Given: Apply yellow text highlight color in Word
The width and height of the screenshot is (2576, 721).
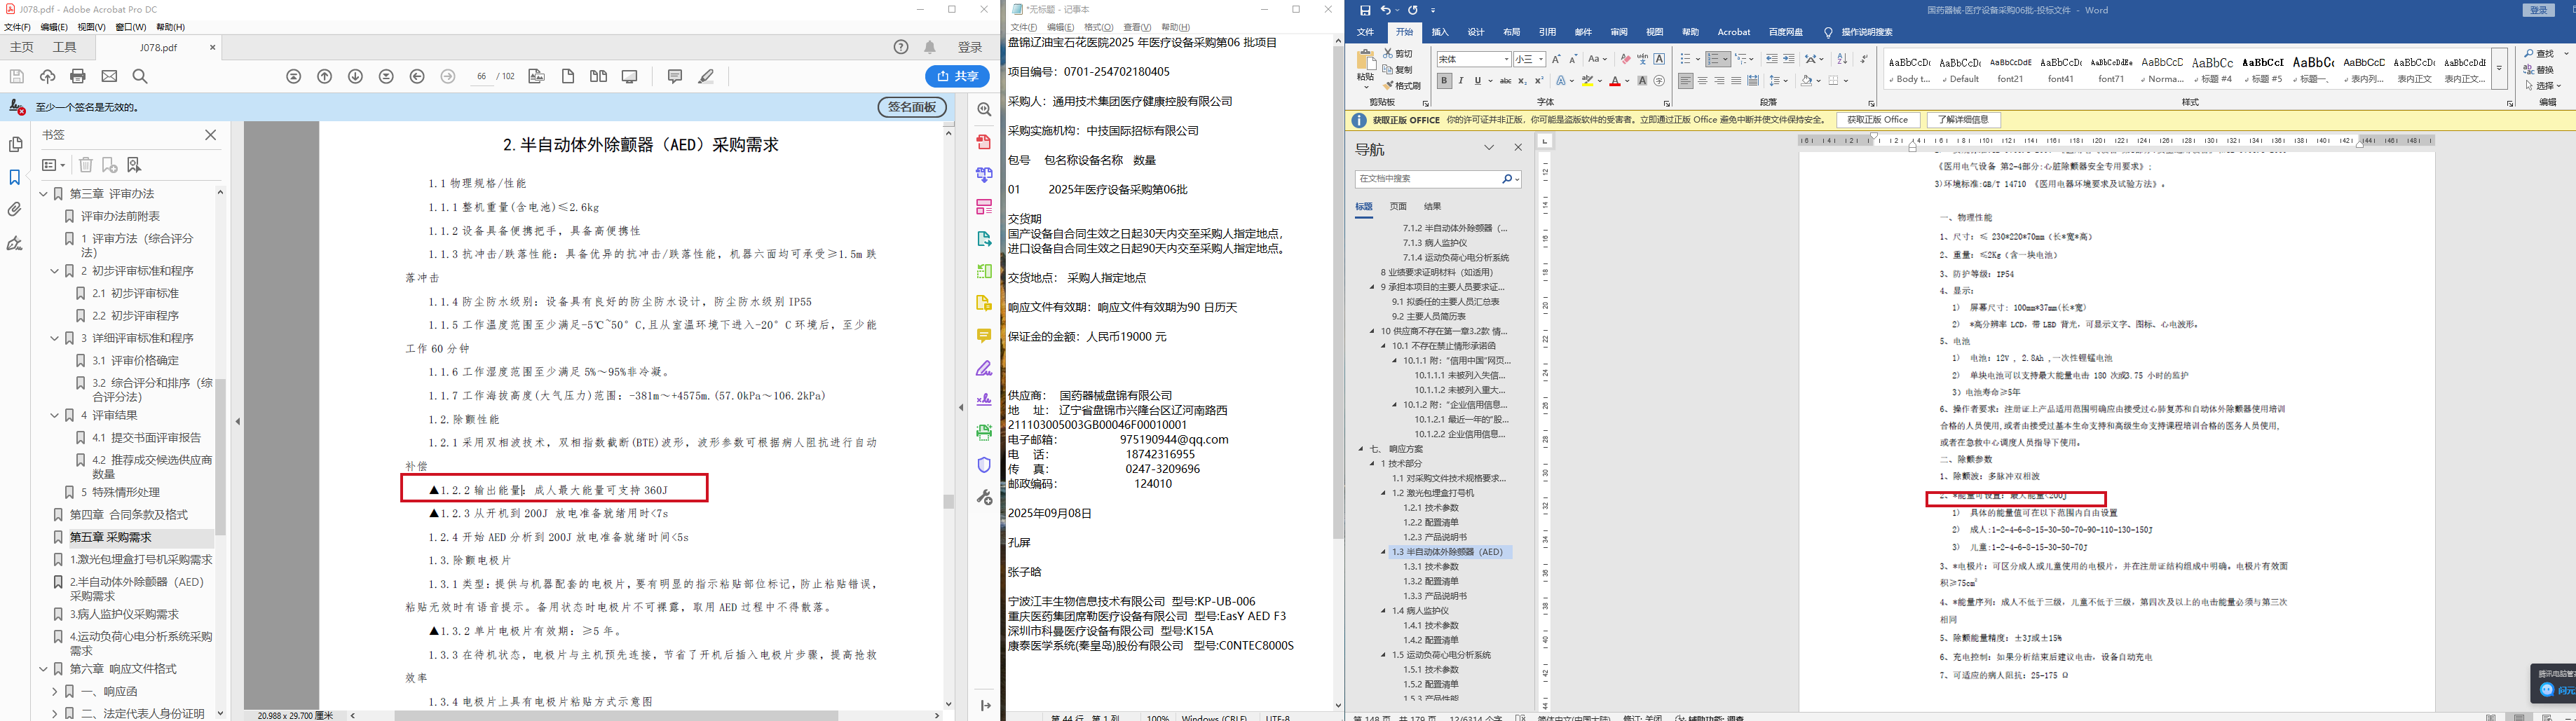Looking at the screenshot, I should coord(1587,81).
